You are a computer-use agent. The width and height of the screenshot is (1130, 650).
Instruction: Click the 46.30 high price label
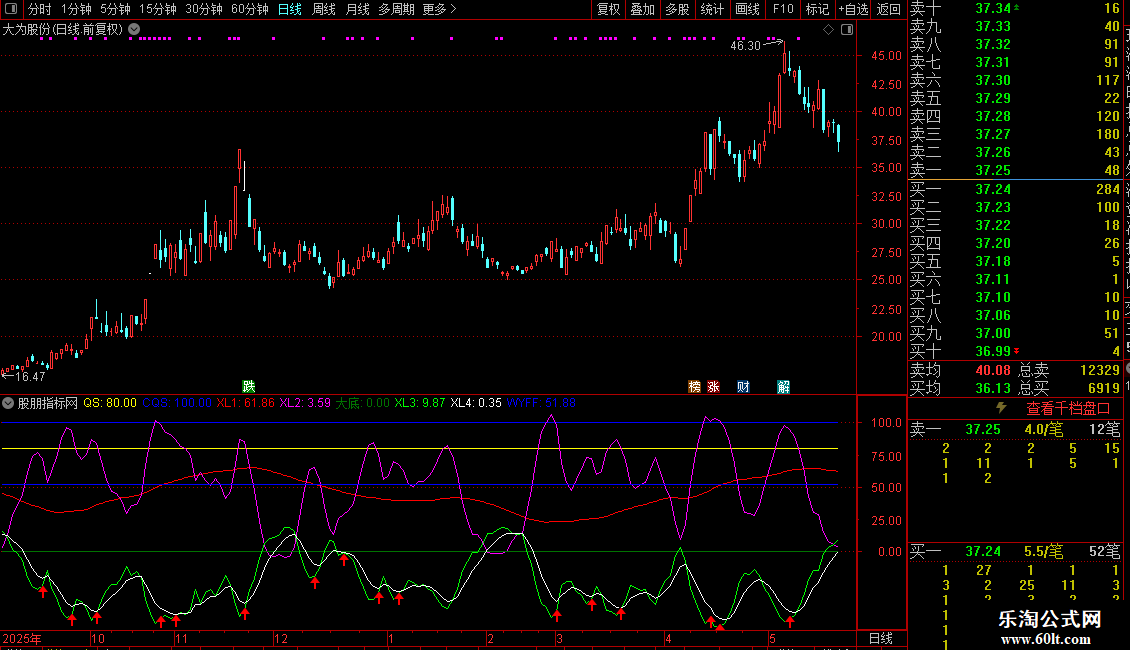[745, 46]
